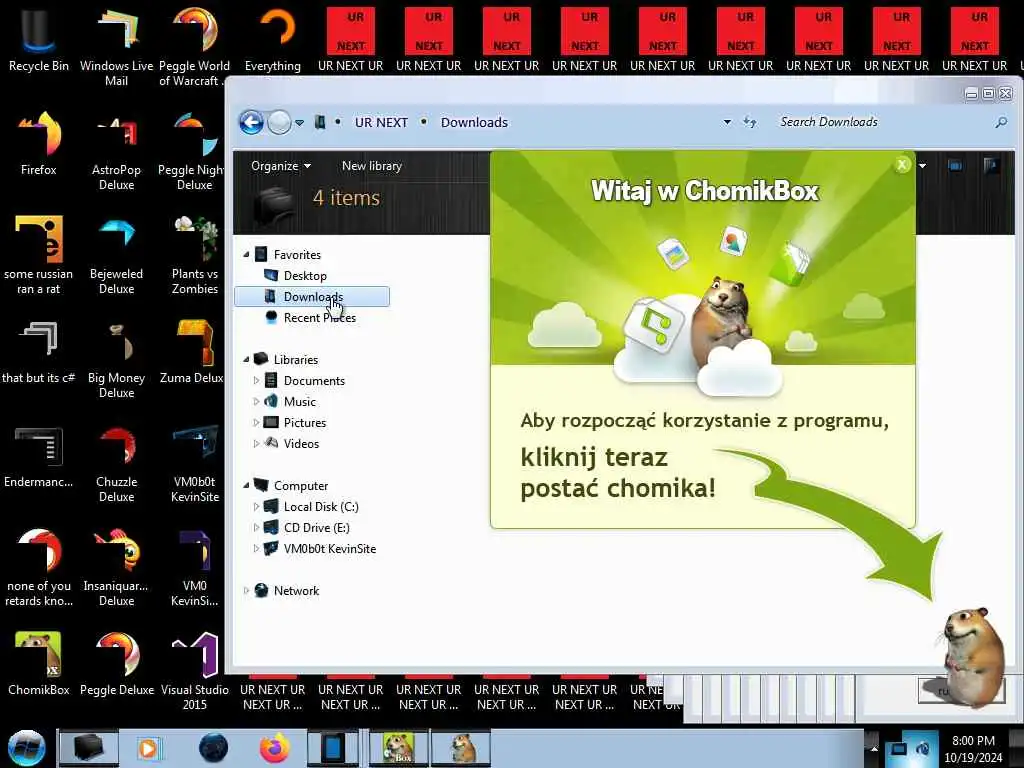Launch Chuzzle Deluxe desktop icon

(x=116, y=464)
